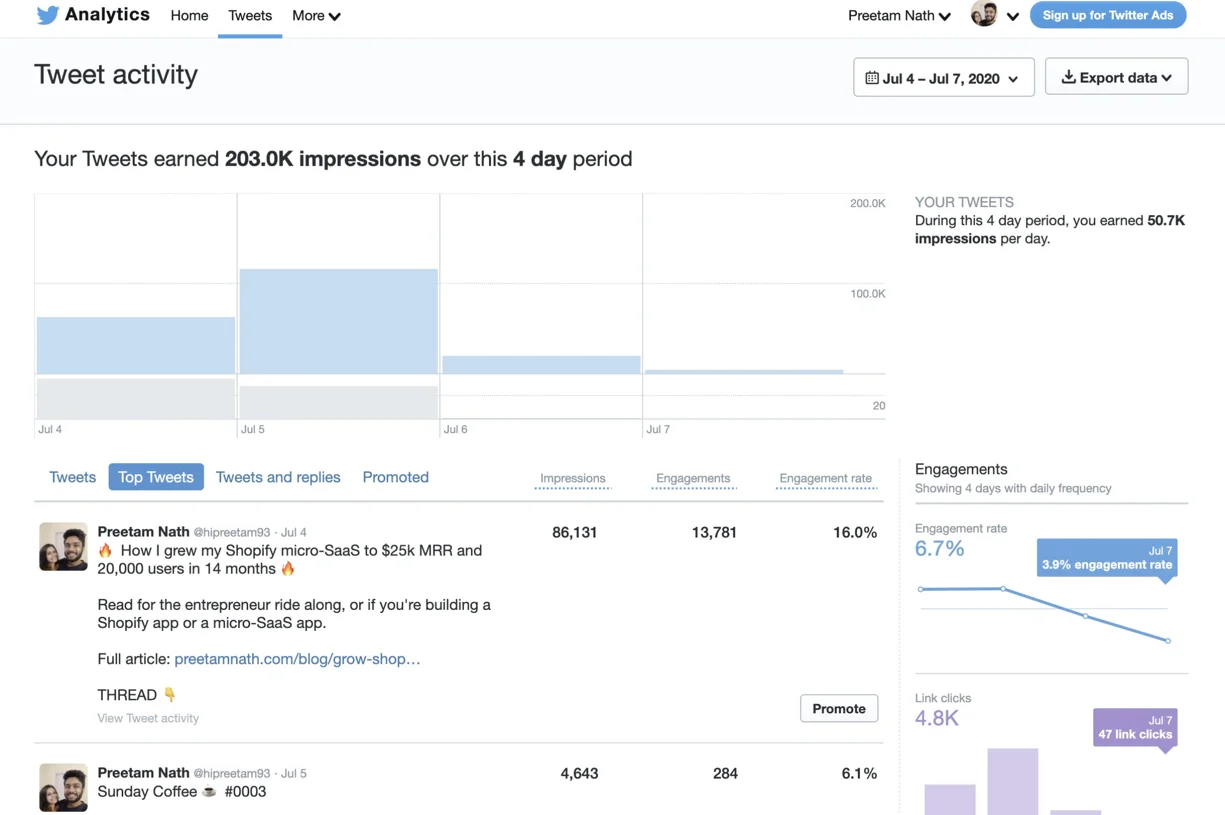Click the Promote button on the first tweet

tap(838, 708)
